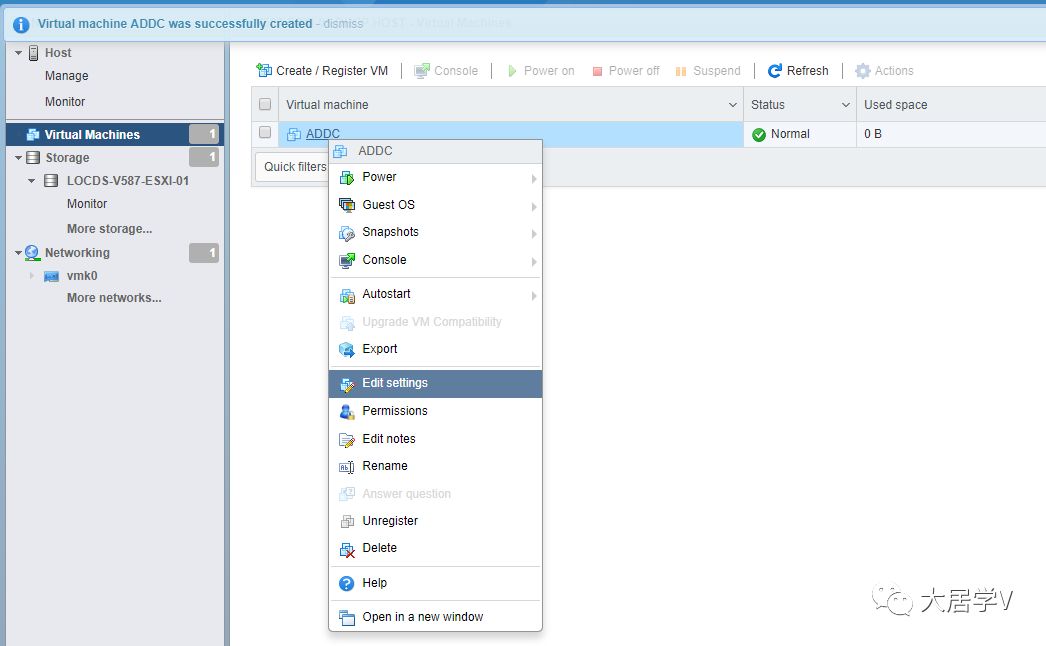The width and height of the screenshot is (1046, 646).
Task: Click the Refresh button label
Action: click(807, 71)
